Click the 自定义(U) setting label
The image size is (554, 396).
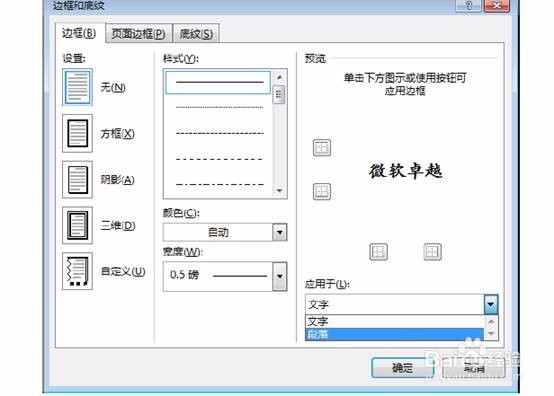[x=123, y=272]
